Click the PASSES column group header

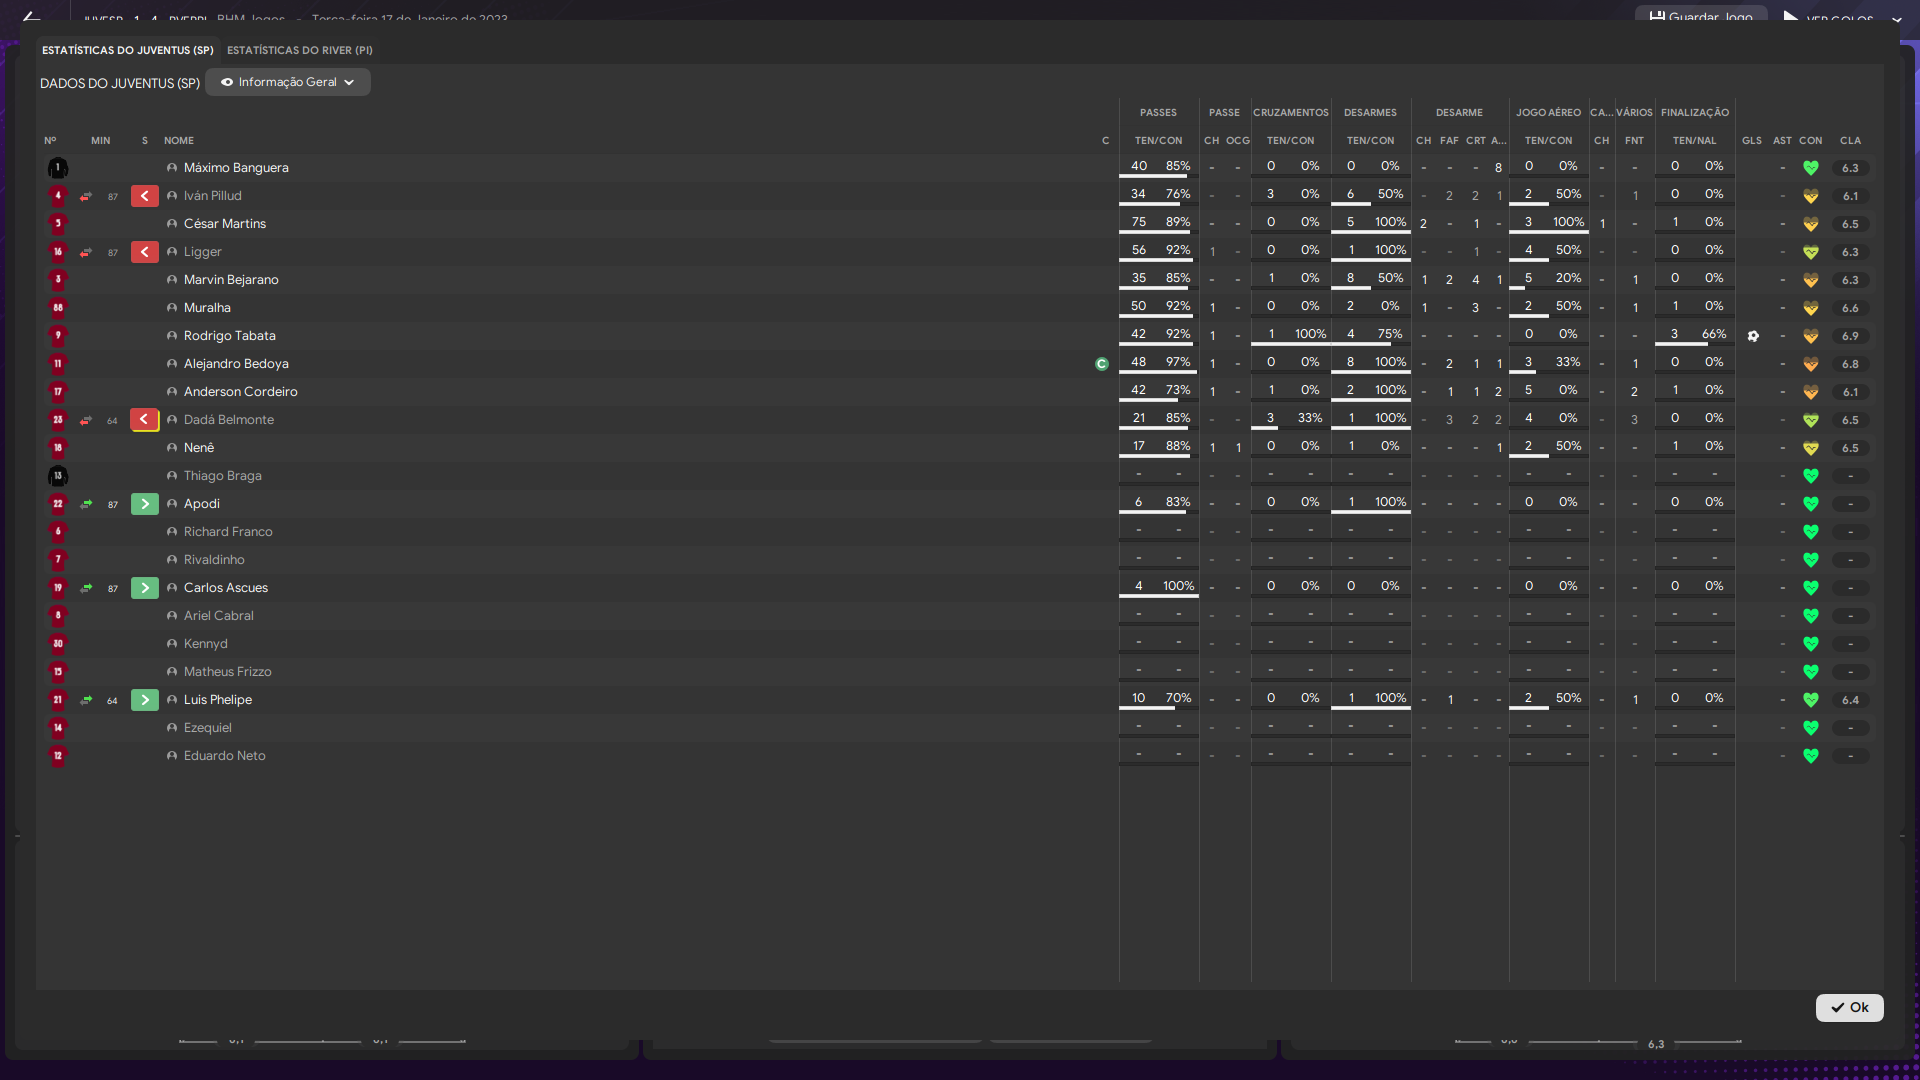(x=1158, y=113)
